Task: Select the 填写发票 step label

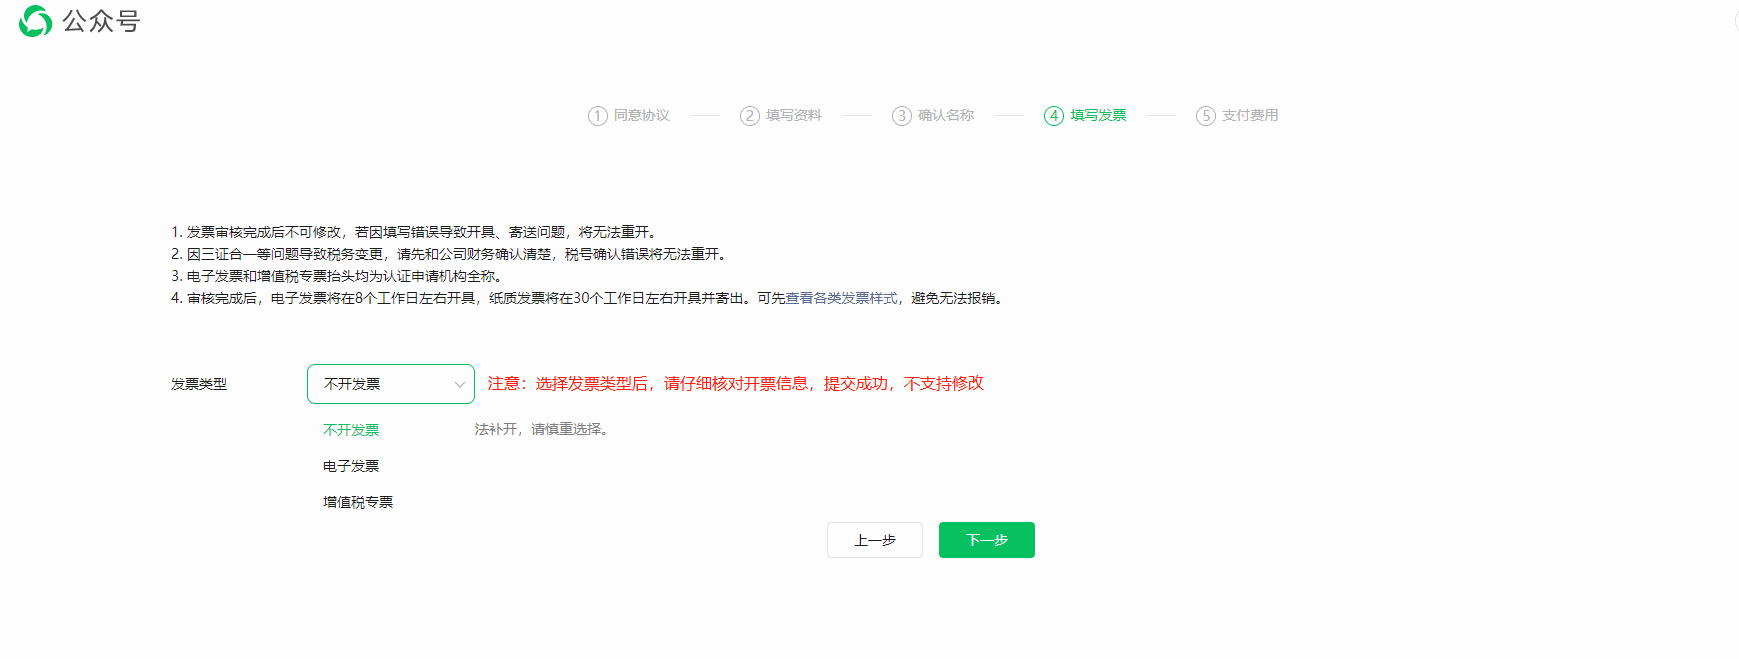Action: pyautogui.click(x=1098, y=116)
